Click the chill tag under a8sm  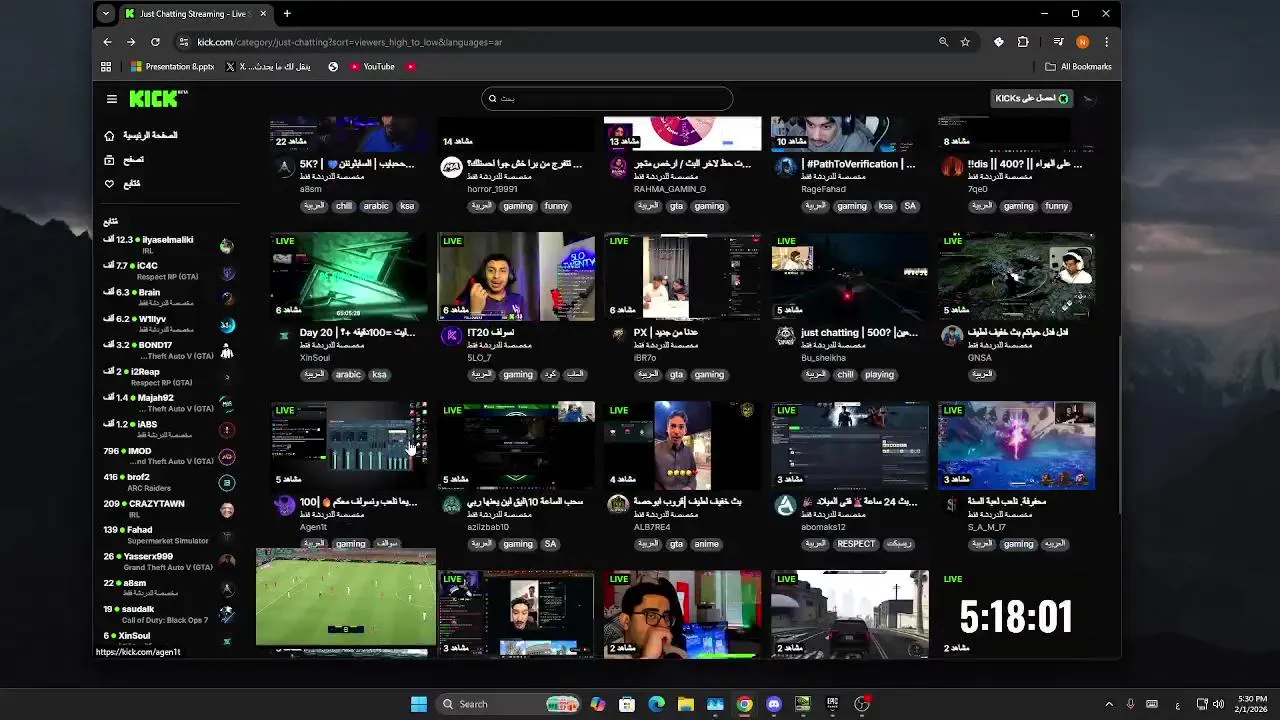(343, 206)
